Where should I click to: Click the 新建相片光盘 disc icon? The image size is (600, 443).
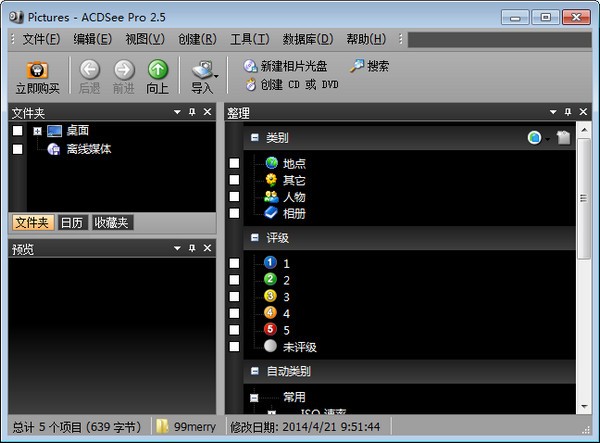[250, 66]
